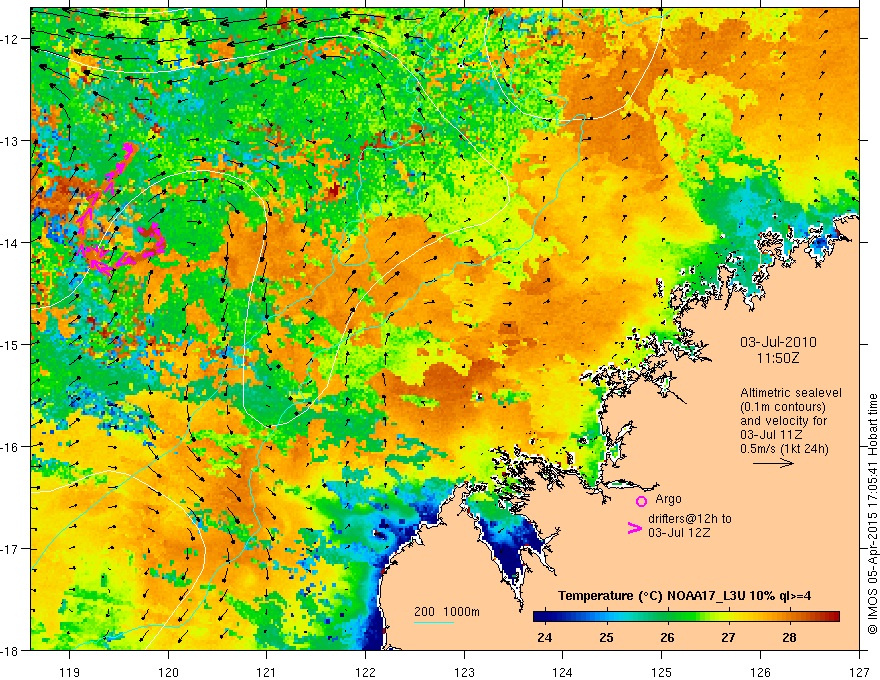Click the latitude axis label -13
880x680 pixels.
pos(11,141)
